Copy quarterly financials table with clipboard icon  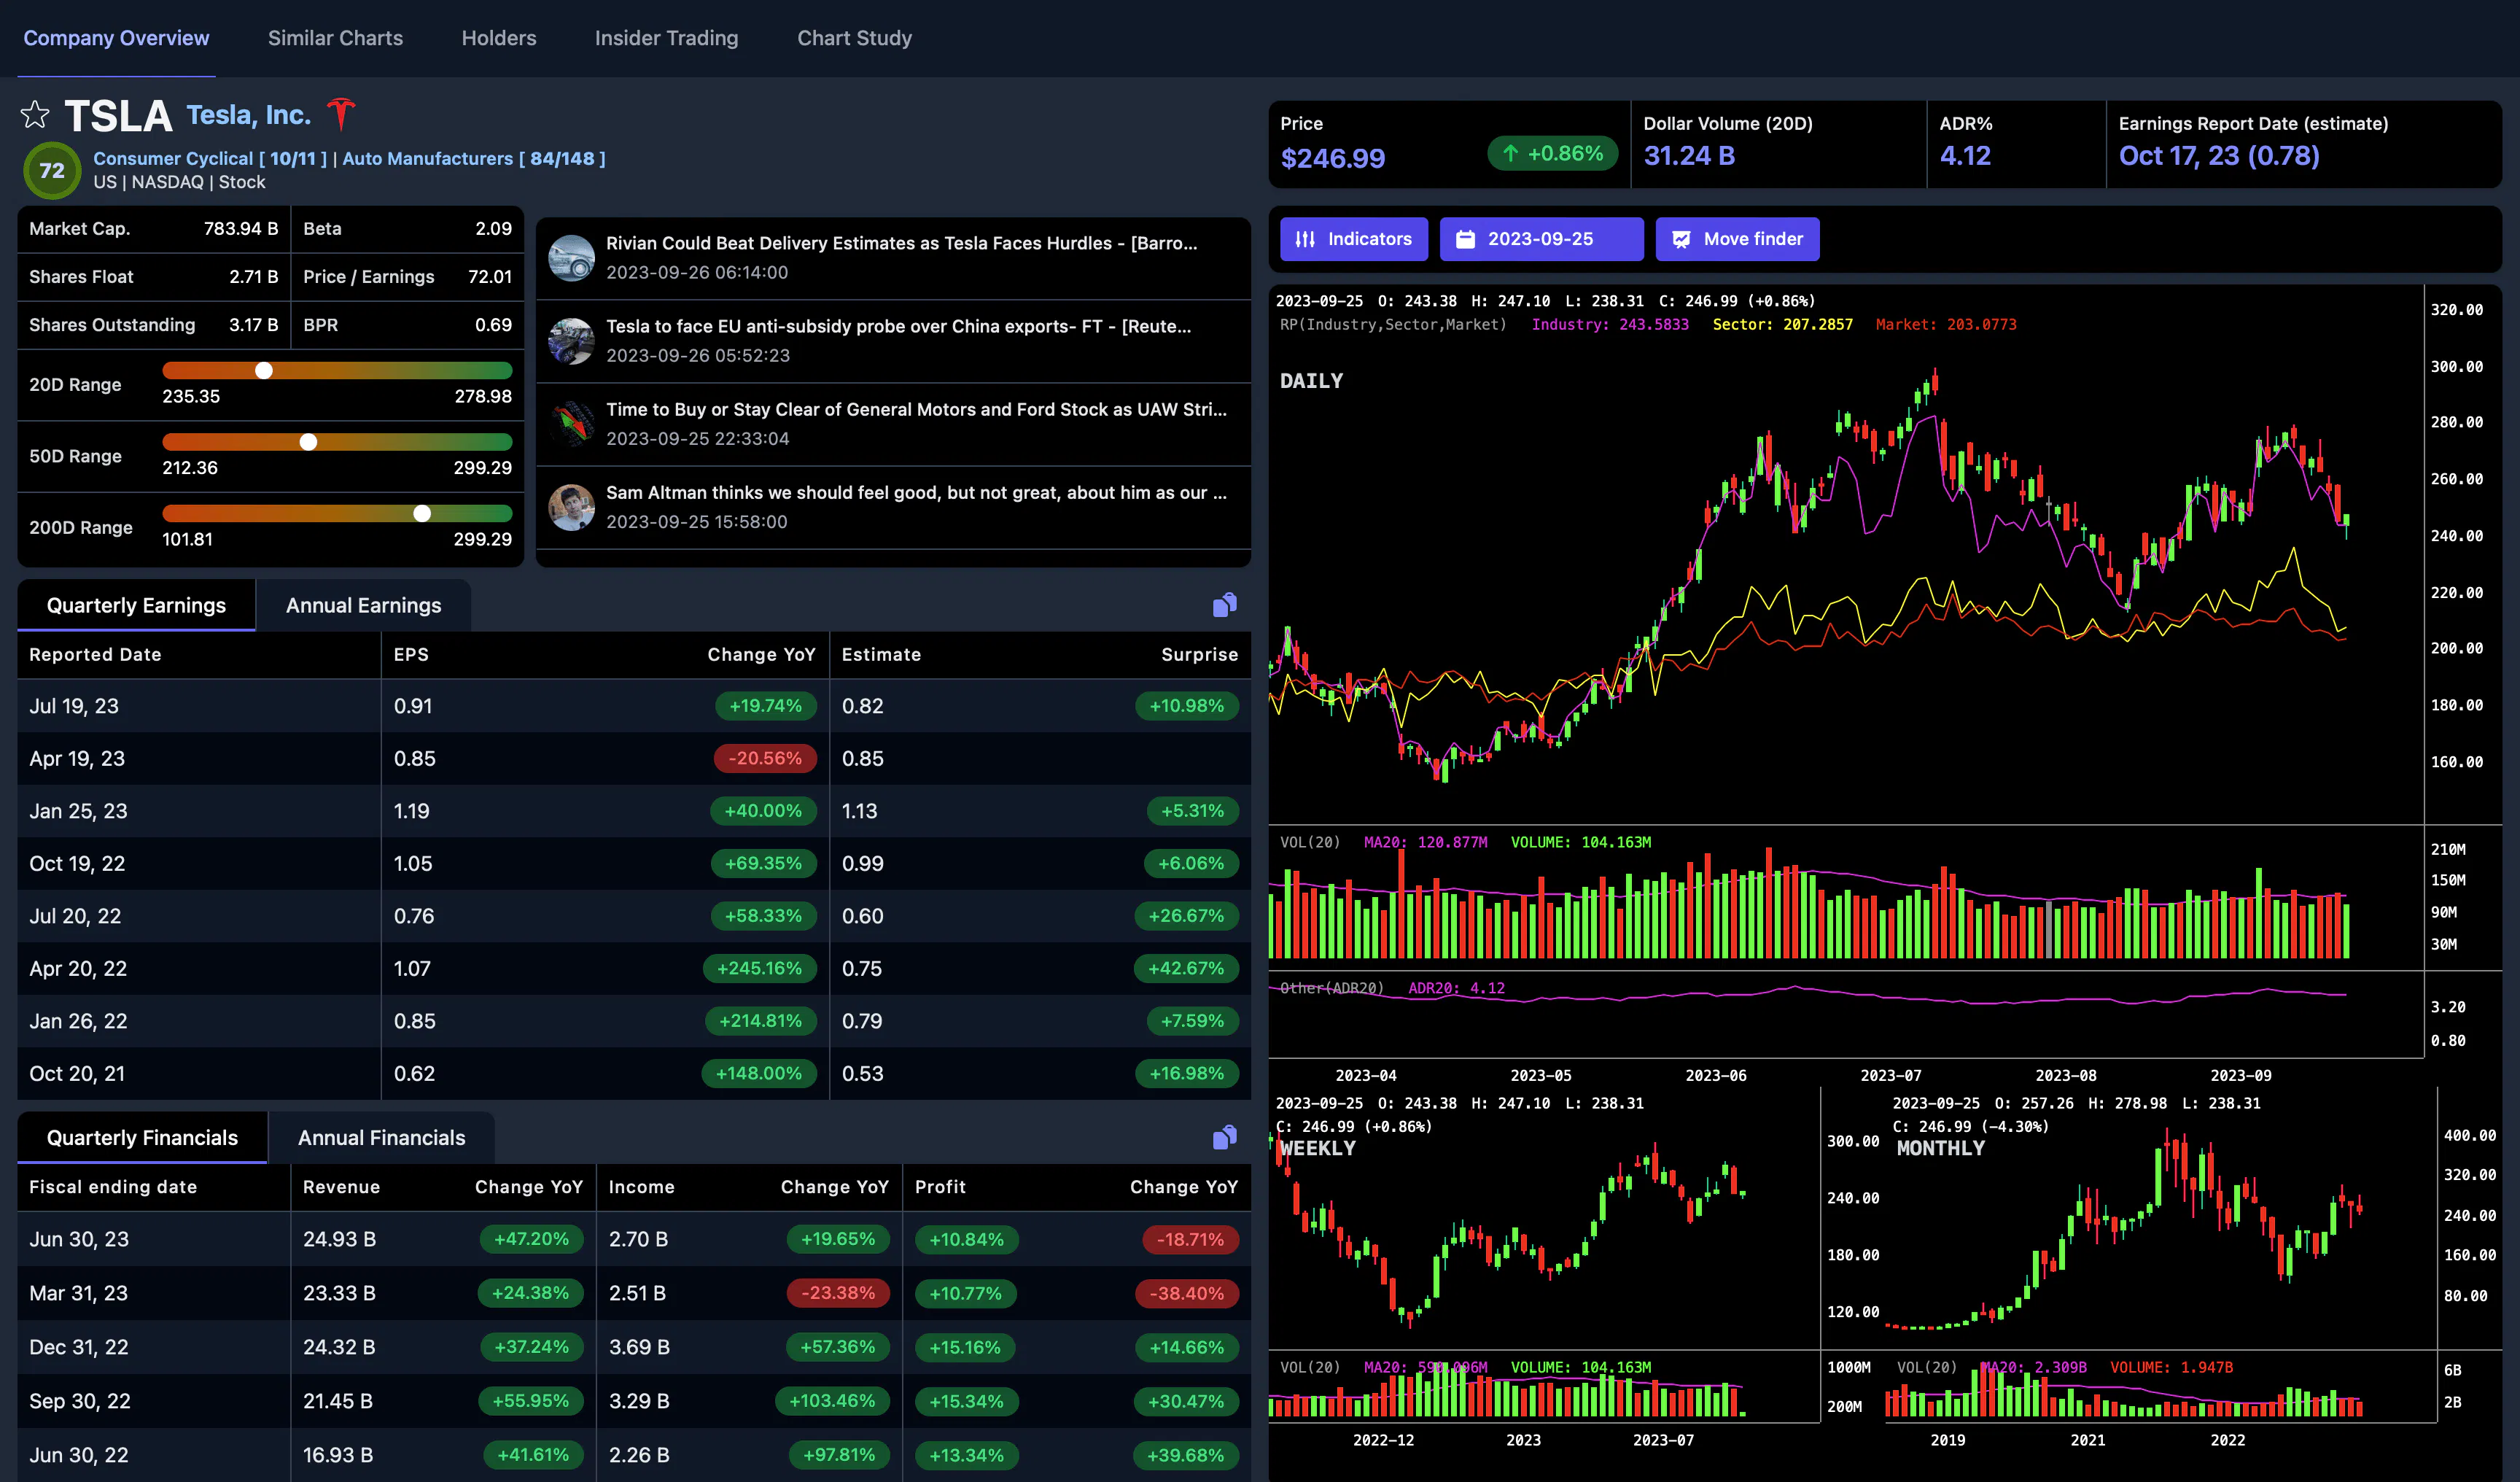coord(1224,1137)
